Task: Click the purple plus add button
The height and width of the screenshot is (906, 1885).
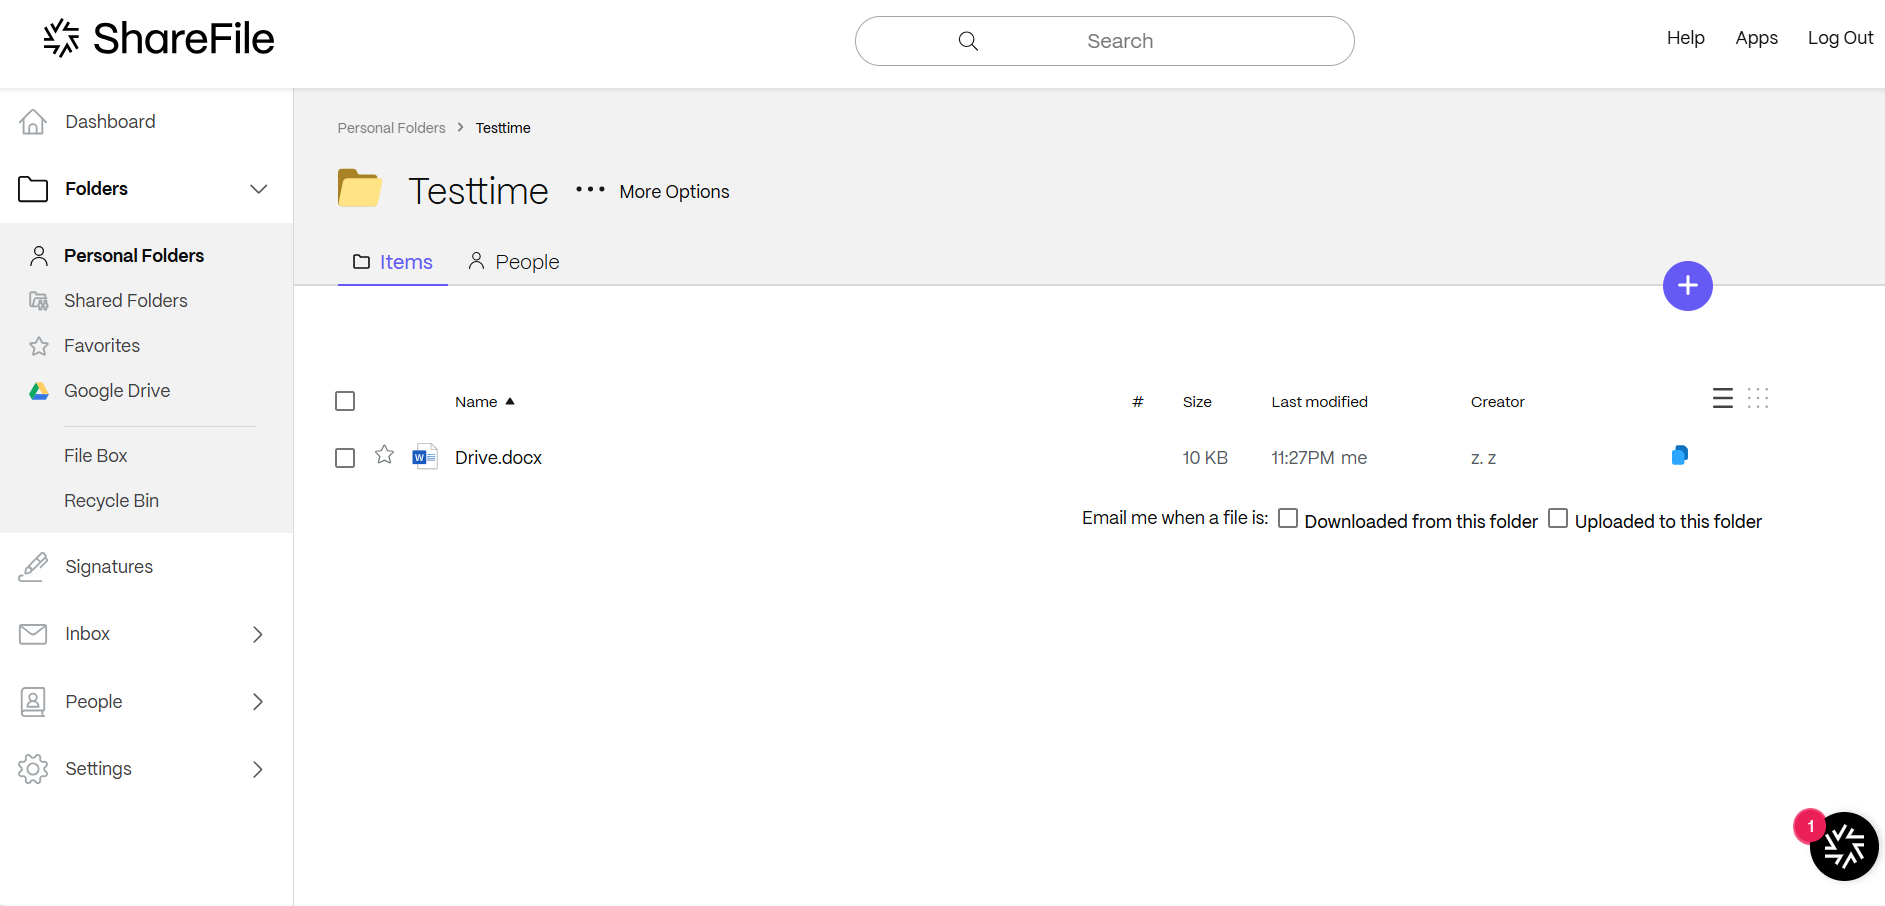Action: point(1687,286)
